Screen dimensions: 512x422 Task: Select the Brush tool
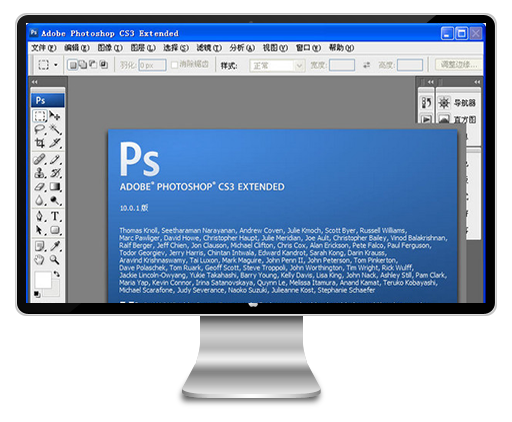pyautogui.click(x=55, y=160)
